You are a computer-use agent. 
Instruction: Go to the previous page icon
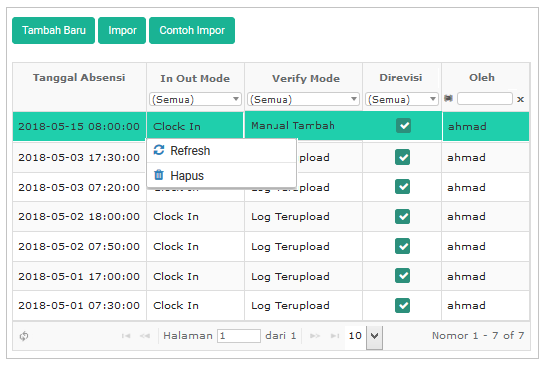coord(145,336)
